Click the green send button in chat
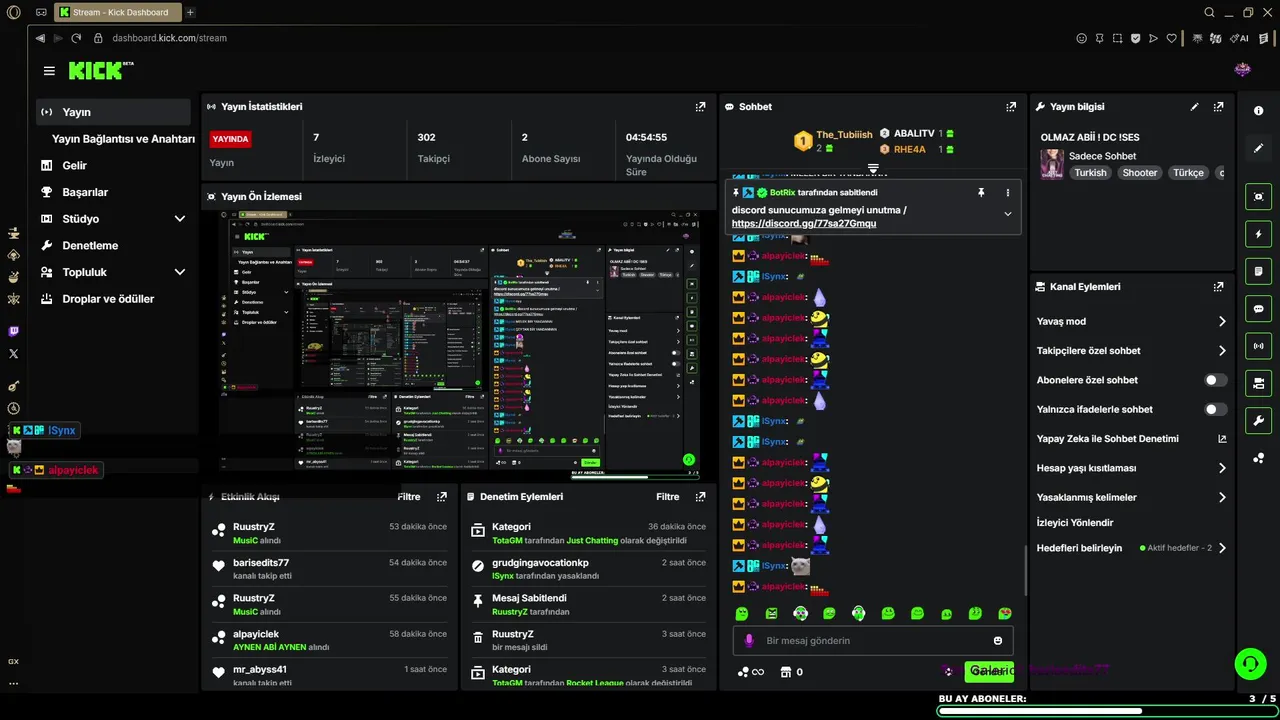 [x=989, y=671]
